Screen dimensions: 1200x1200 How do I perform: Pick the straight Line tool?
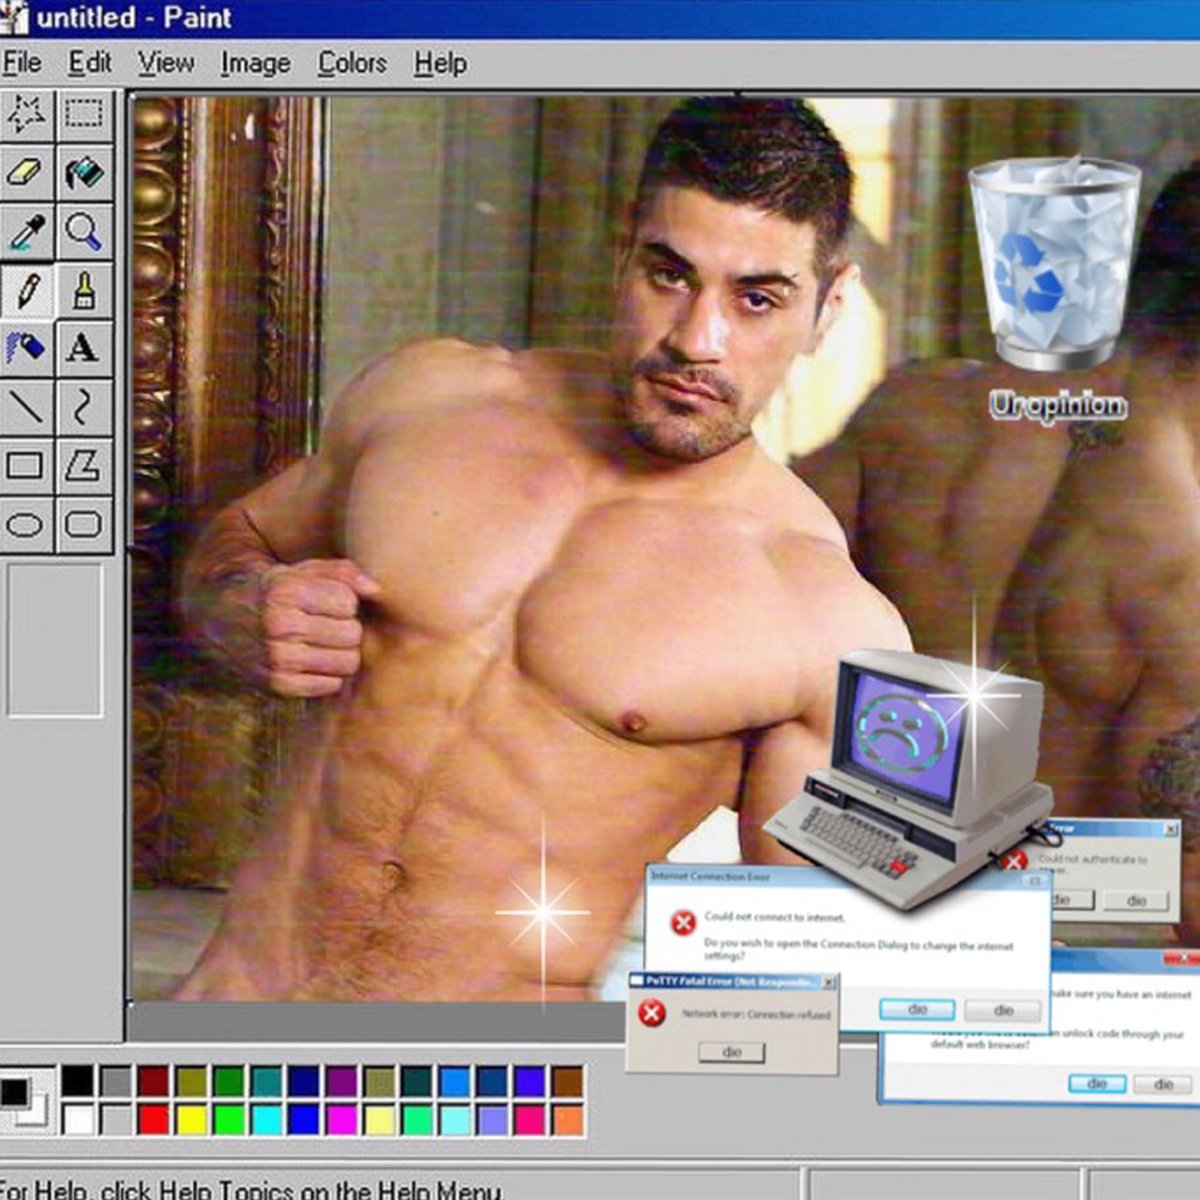coord(26,407)
